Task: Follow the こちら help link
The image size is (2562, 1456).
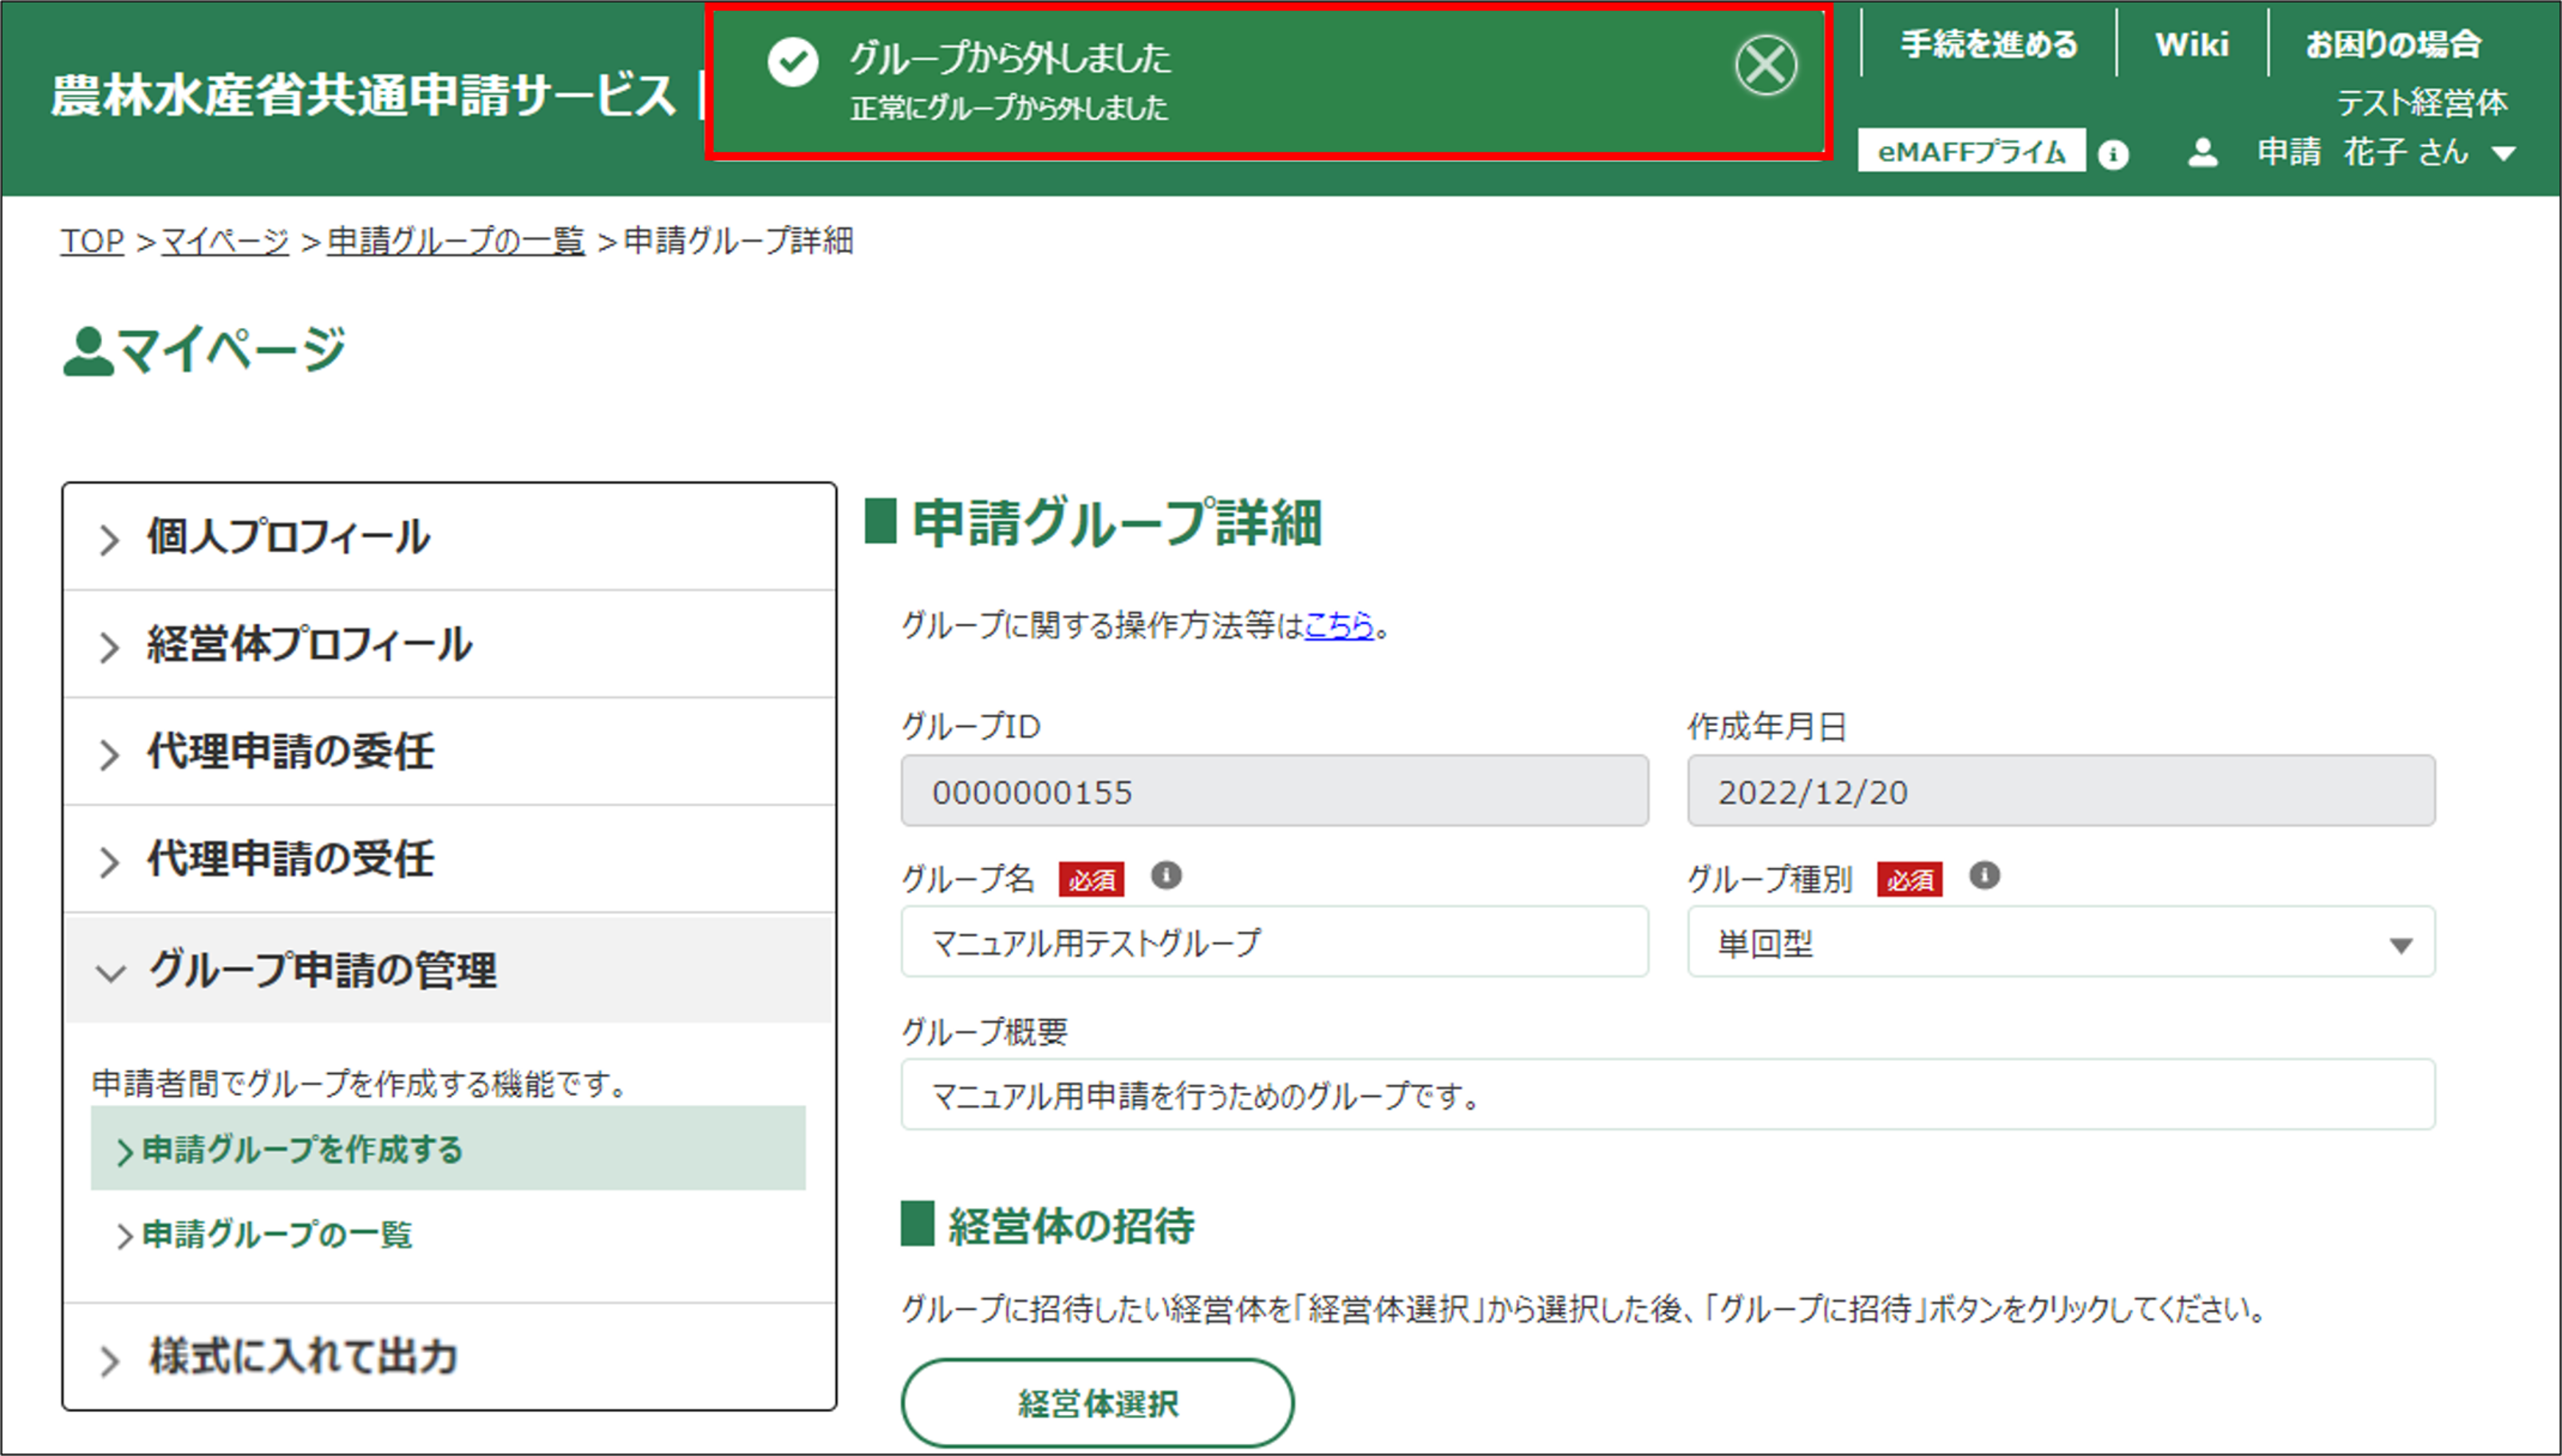Action: click(x=1339, y=626)
